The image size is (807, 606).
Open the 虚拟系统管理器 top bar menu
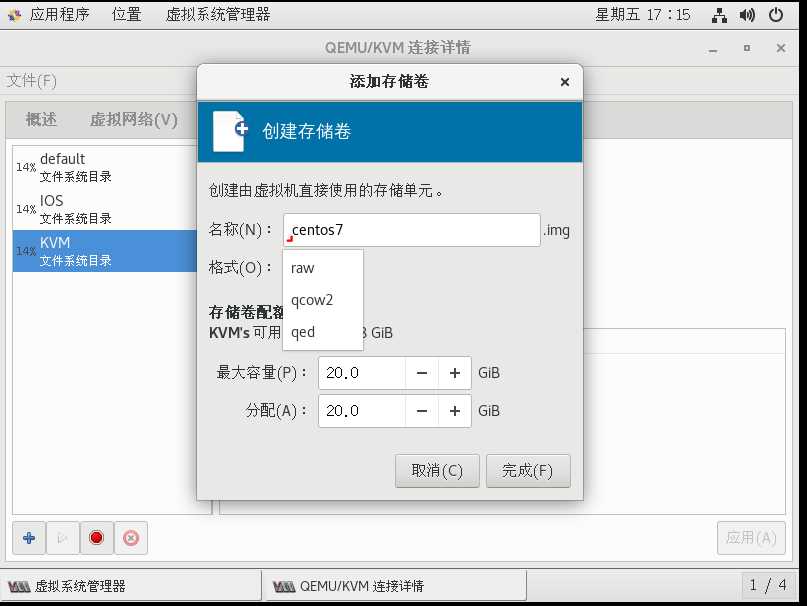click(218, 14)
